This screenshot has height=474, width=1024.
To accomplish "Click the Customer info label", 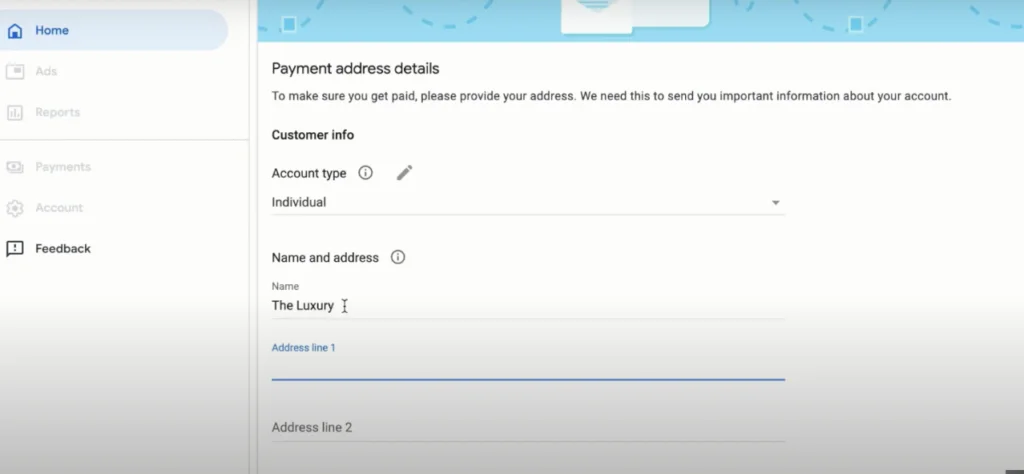I will coord(313,135).
